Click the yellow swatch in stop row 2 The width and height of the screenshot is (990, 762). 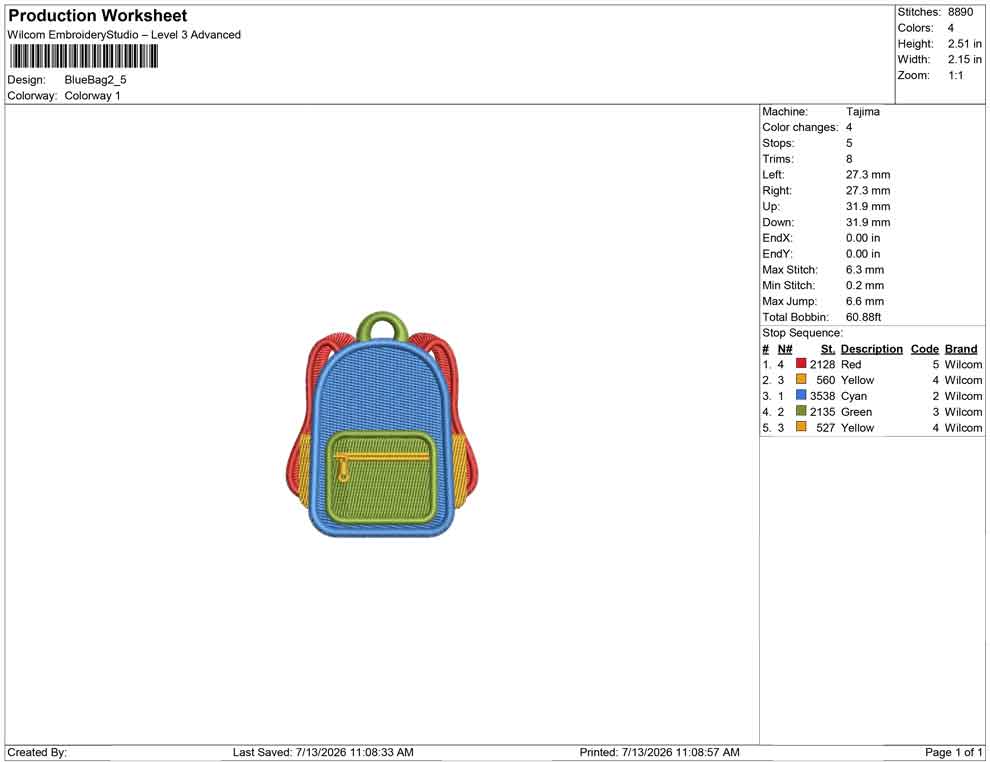tap(801, 379)
